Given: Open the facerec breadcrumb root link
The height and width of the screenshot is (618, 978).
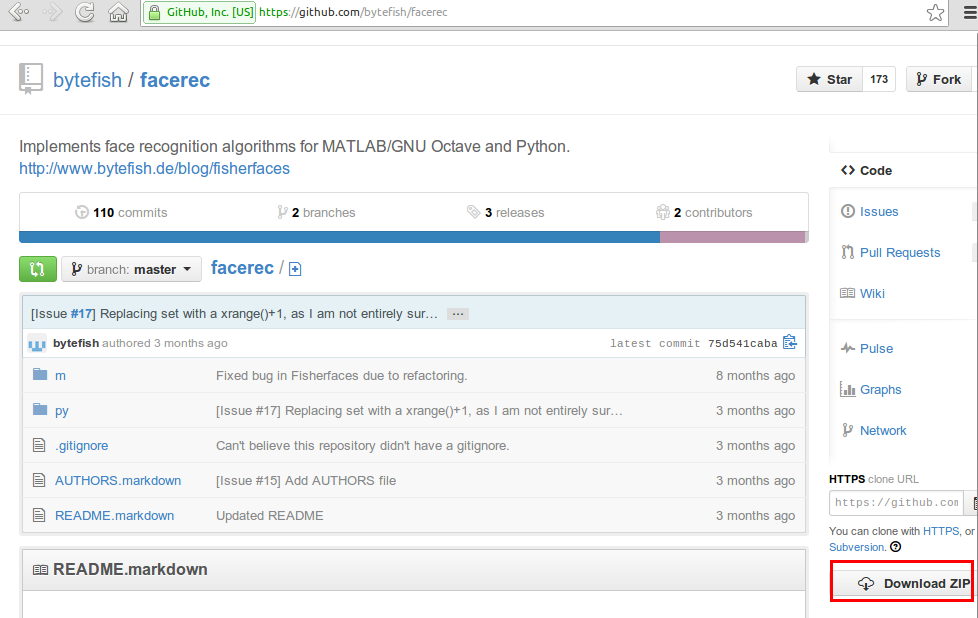Looking at the screenshot, I should click(x=242, y=268).
